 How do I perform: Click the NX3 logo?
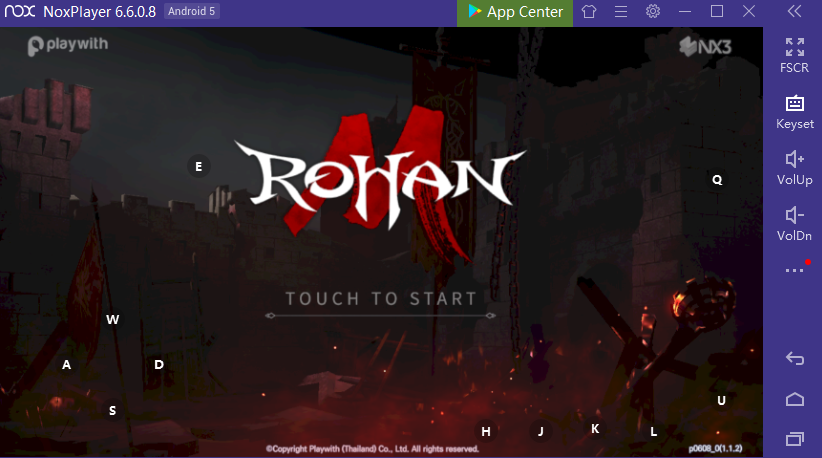pyautogui.click(x=705, y=47)
